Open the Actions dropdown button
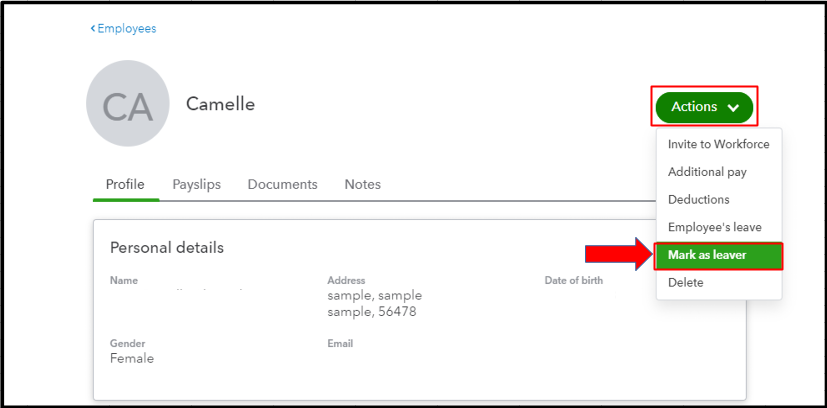Screen dimensions: 827x408 704,107
